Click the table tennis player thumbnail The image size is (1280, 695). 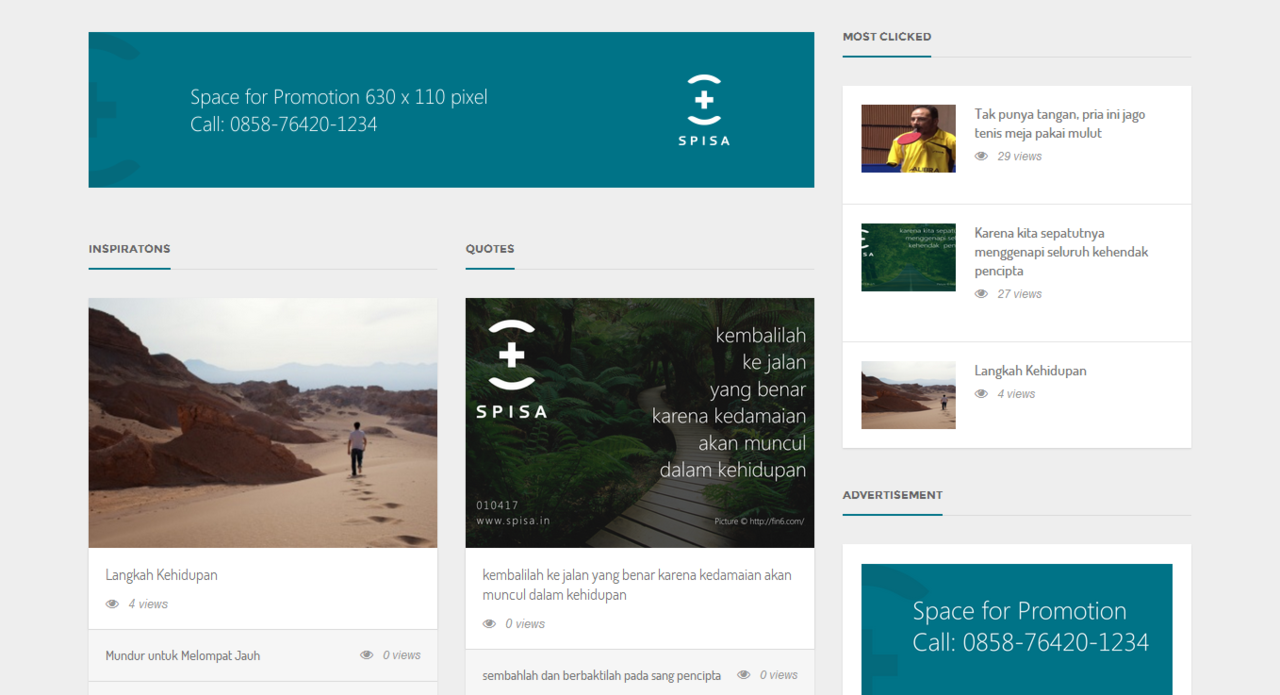pyautogui.click(x=908, y=139)
